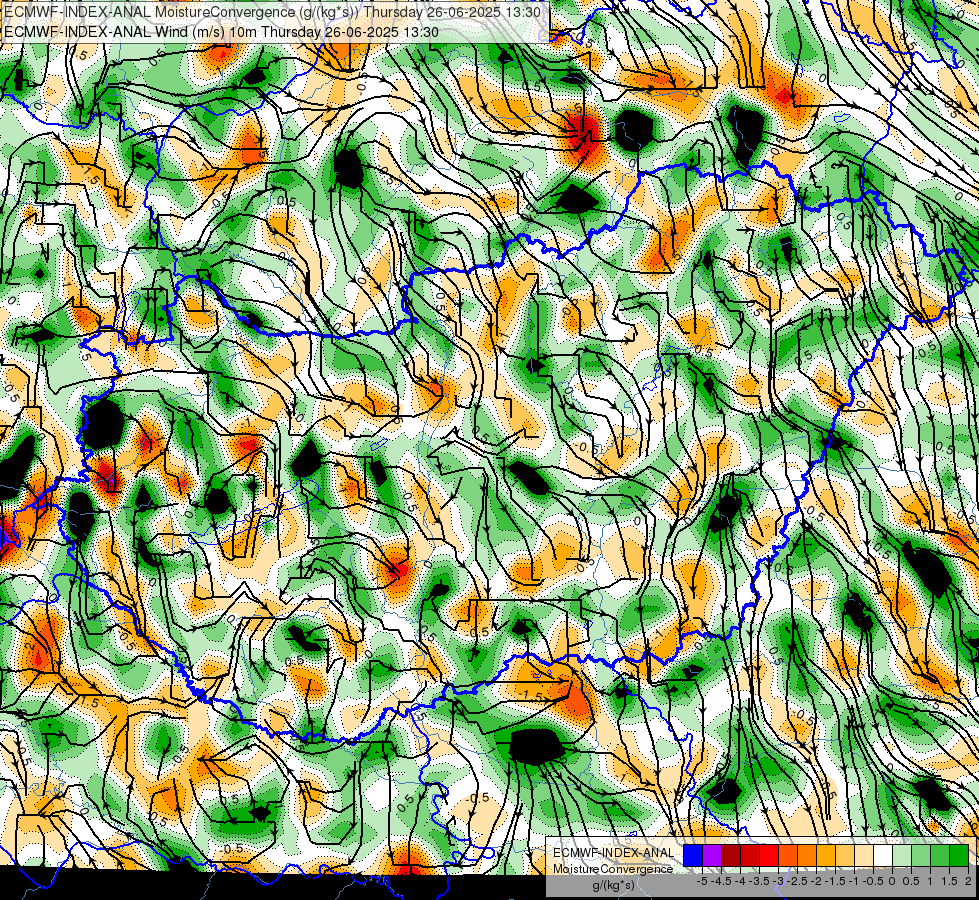Screen dimensions: 979x900
Task: Click the MoistureConvergence title line at top
Action: (272, 12)
